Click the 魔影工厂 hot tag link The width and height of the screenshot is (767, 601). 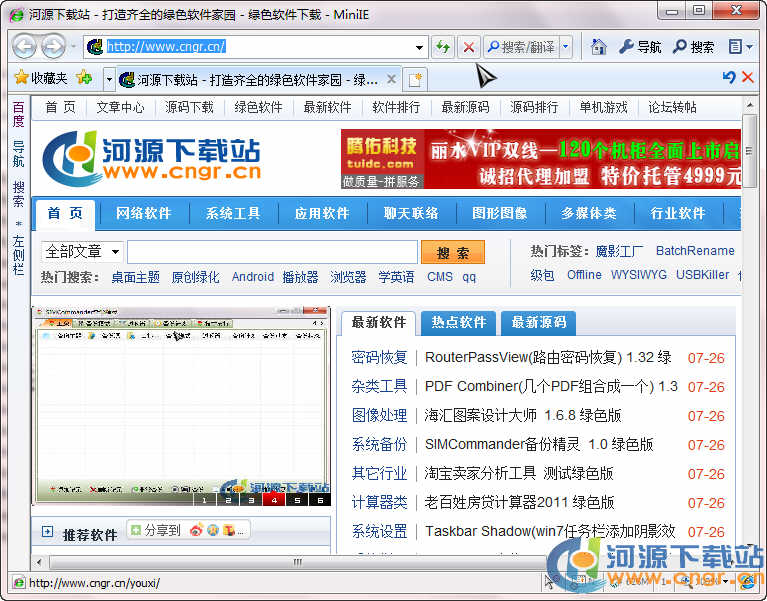[619, 251]
